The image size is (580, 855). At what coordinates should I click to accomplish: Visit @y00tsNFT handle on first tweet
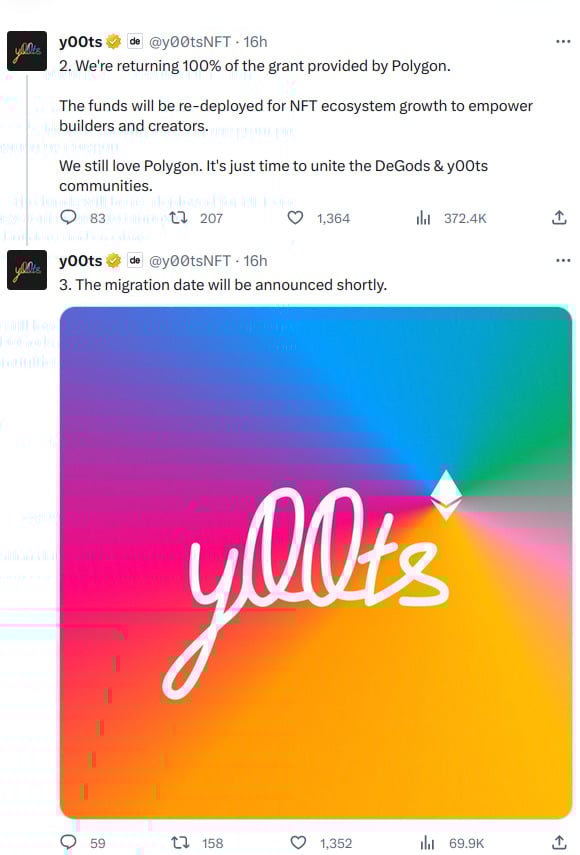(x=190, y=41)
